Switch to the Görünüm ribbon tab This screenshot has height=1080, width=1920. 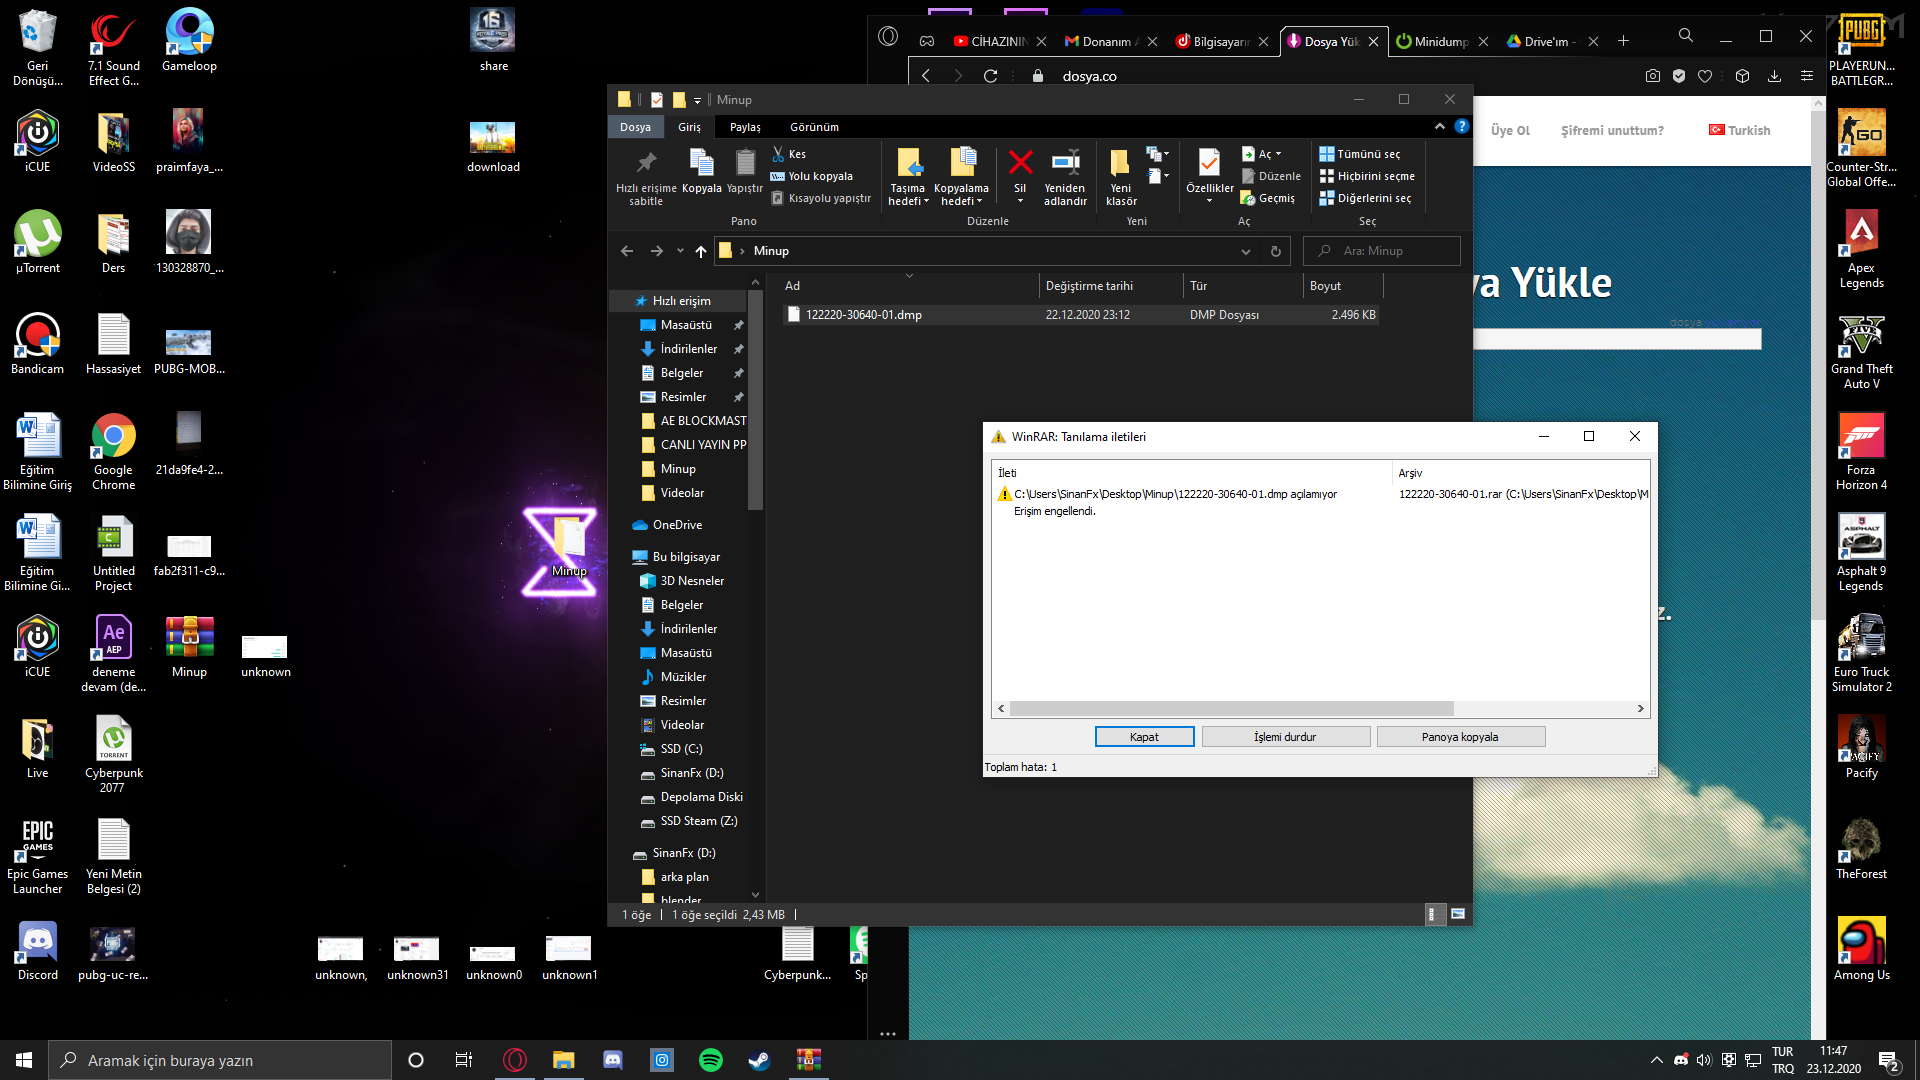814,127
